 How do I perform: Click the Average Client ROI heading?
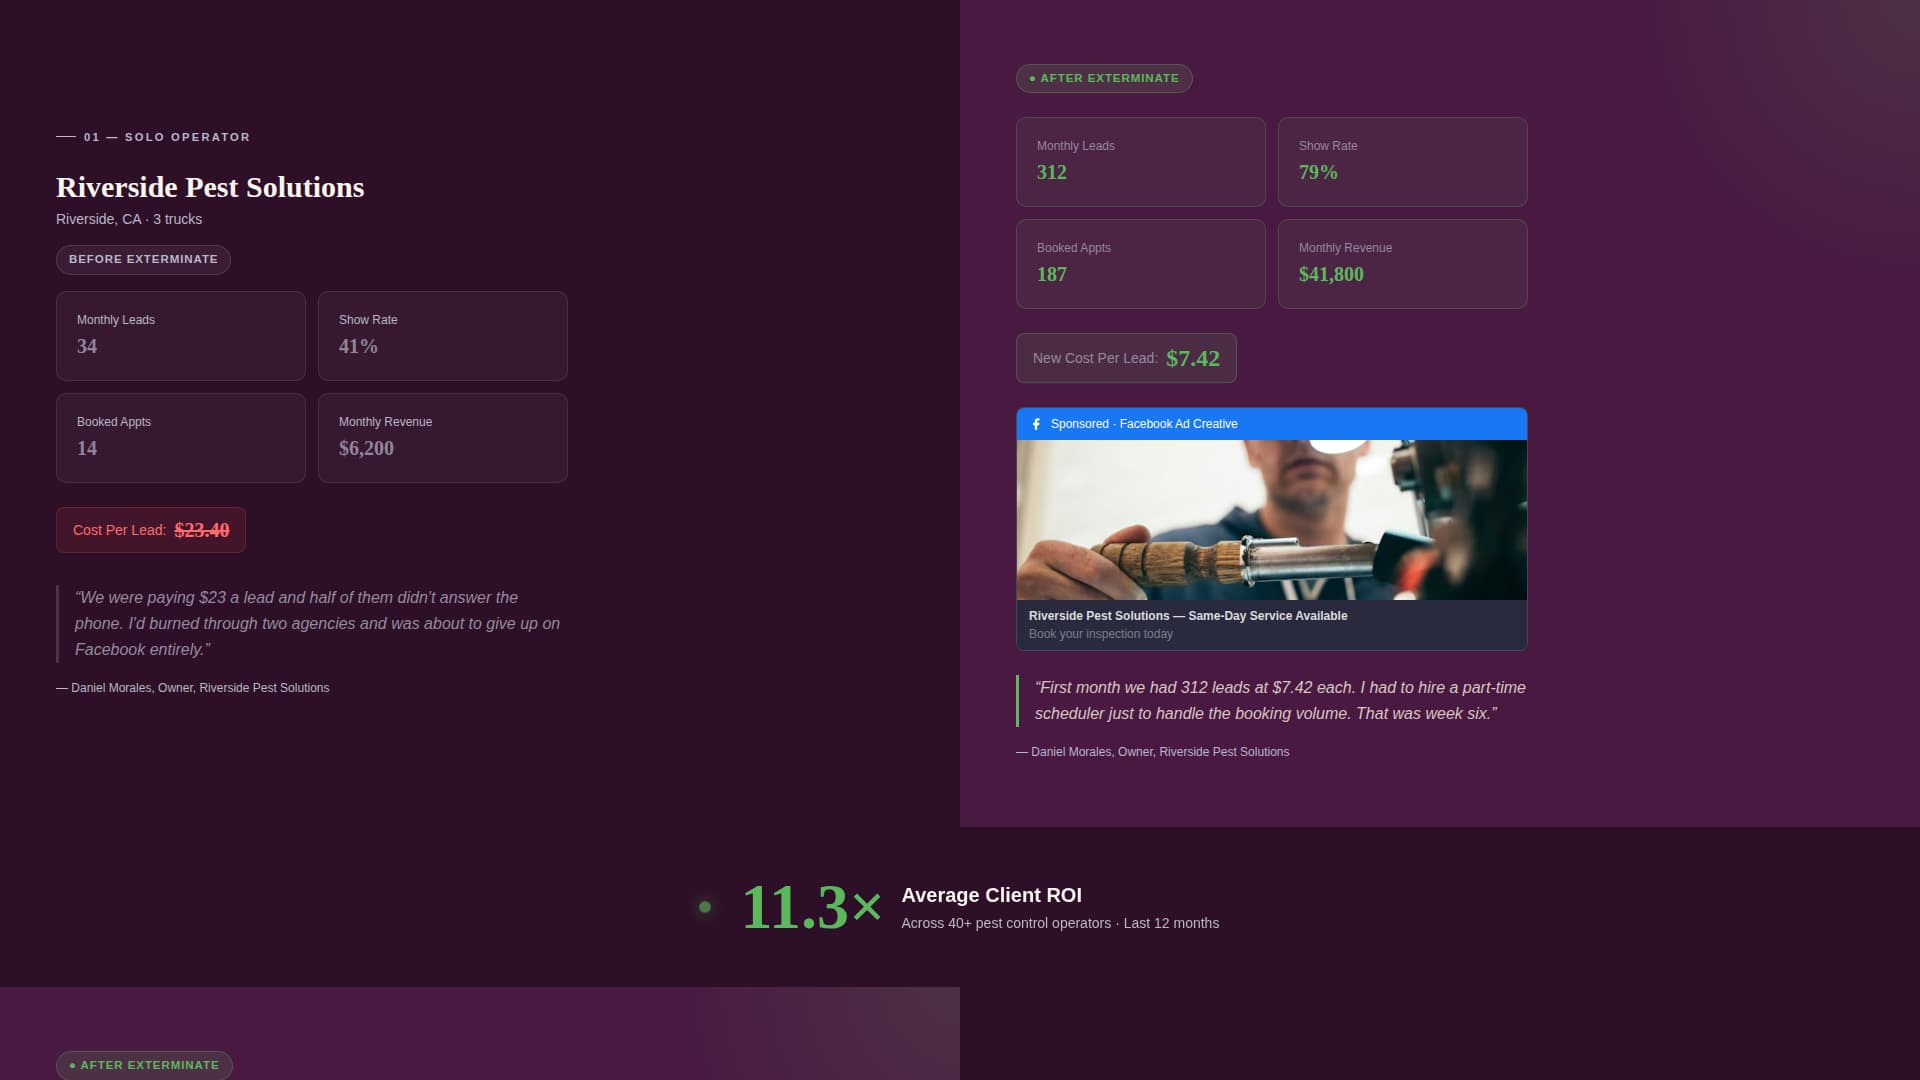991,895
